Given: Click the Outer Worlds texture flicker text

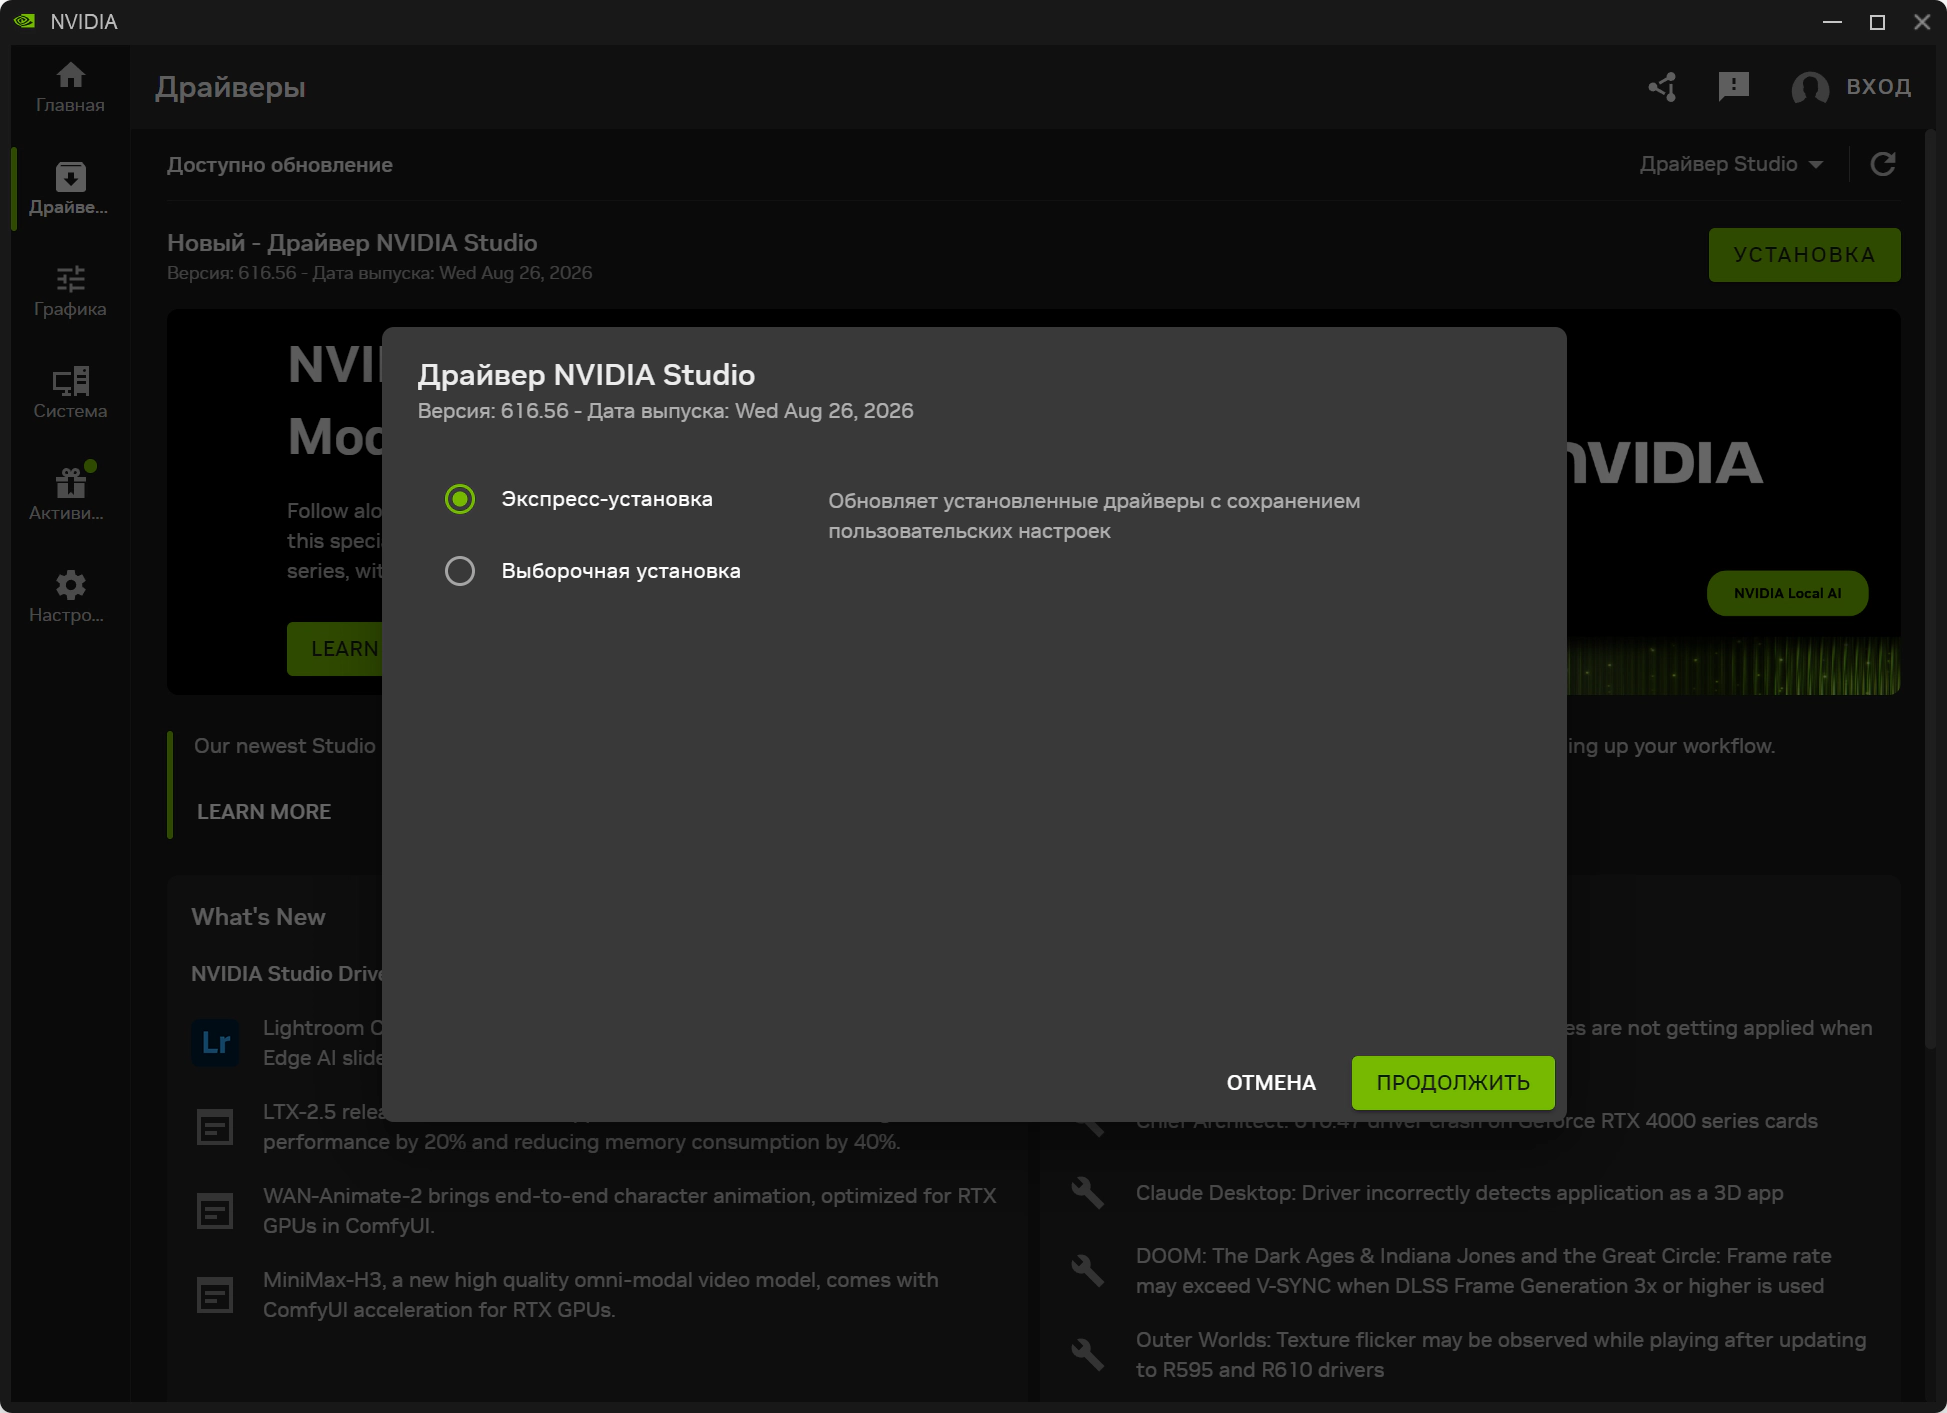Looking at the screenshot, I should (x=1501, y=1355).
